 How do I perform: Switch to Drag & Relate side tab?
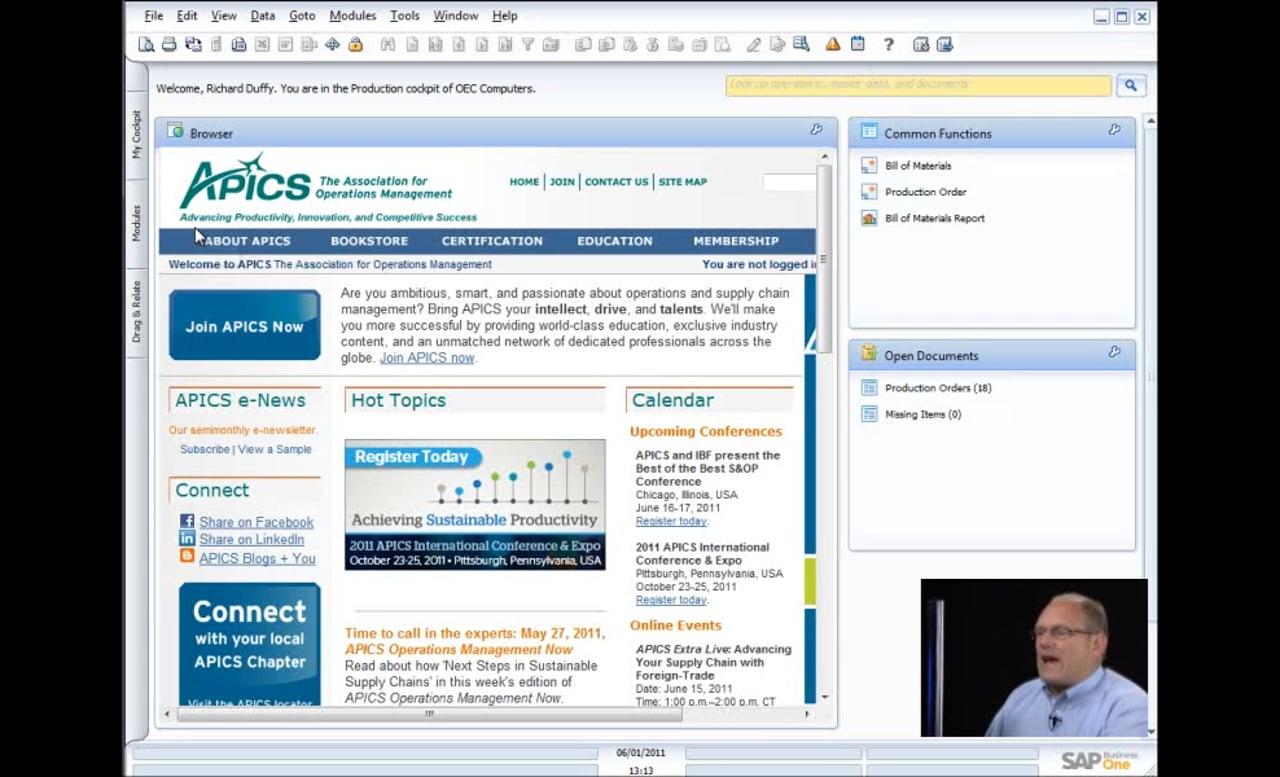pyautogui.click(x=137, y=311)
